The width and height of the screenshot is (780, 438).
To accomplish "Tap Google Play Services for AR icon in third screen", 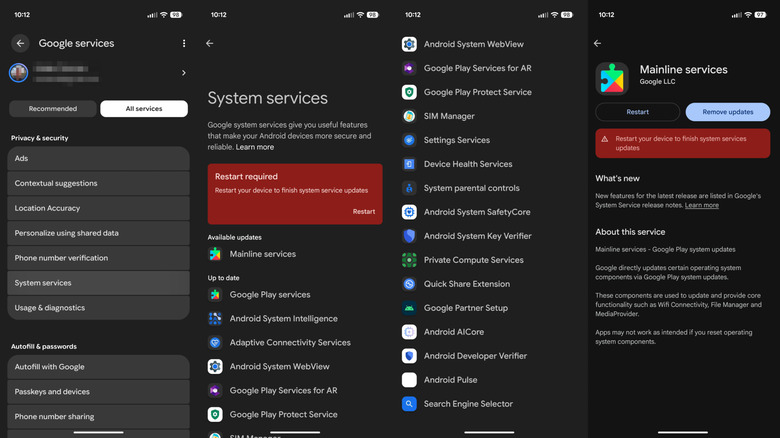I will [x=409, y=68].
